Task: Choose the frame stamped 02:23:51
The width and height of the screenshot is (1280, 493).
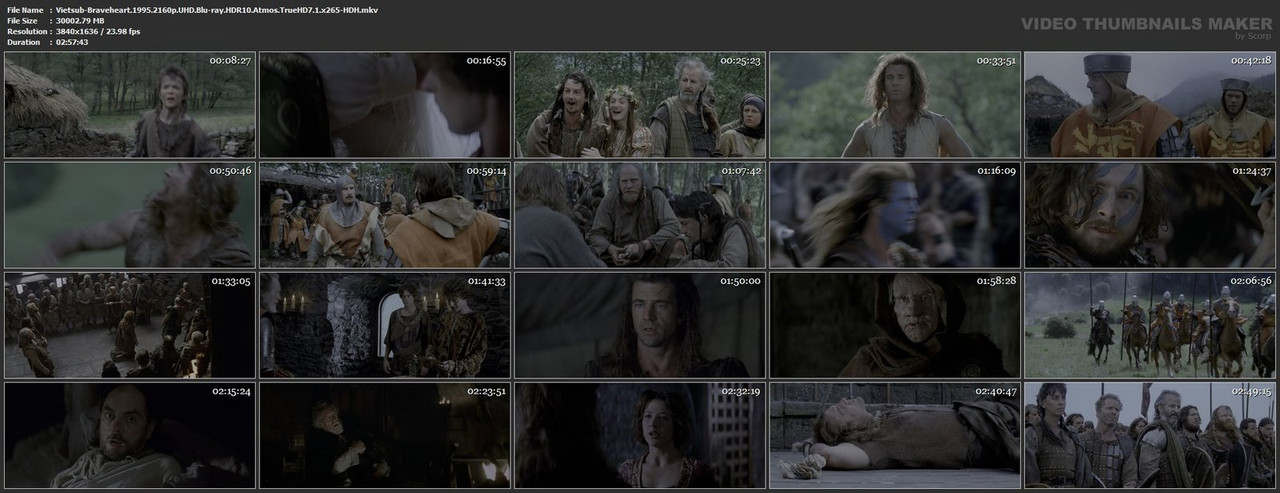Action: tap(385, 435)
